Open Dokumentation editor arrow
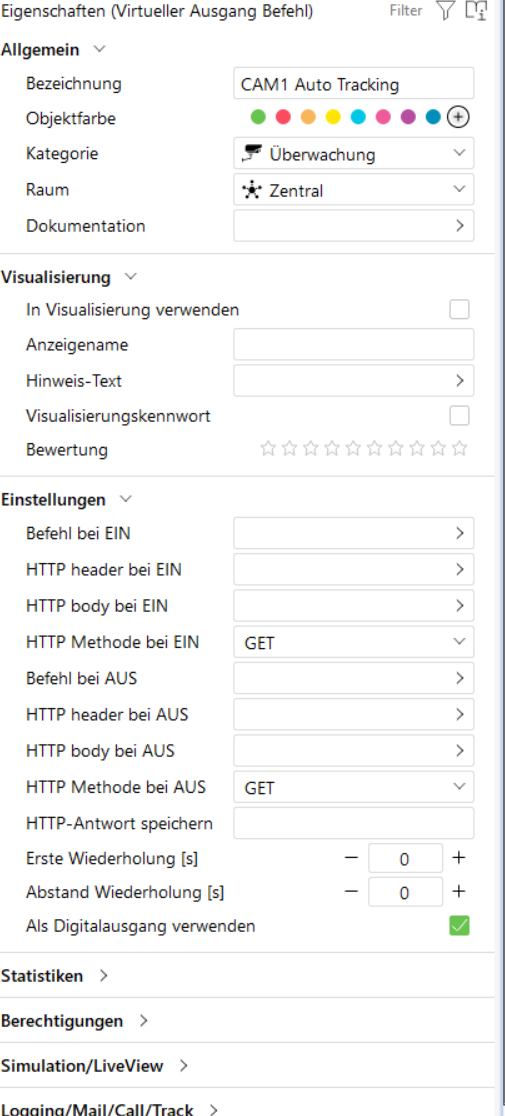 tap(459, 226)
